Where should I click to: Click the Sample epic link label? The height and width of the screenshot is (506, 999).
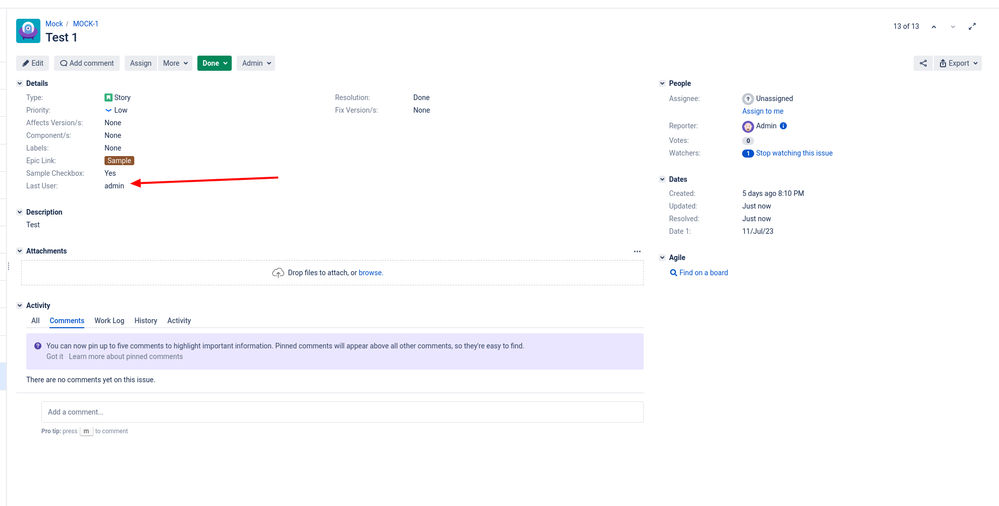coord(119,161)
